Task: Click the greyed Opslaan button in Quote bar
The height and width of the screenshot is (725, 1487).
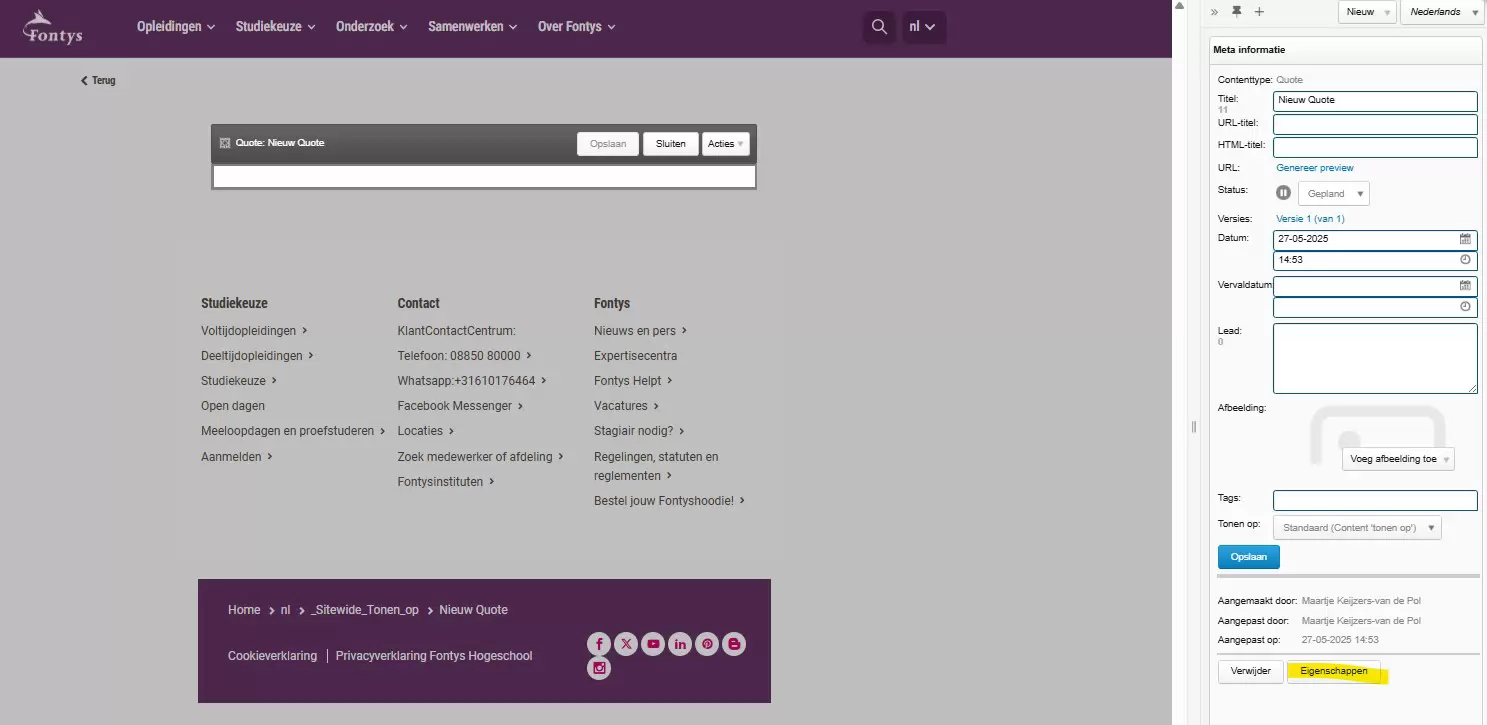Action: (608, 144)
